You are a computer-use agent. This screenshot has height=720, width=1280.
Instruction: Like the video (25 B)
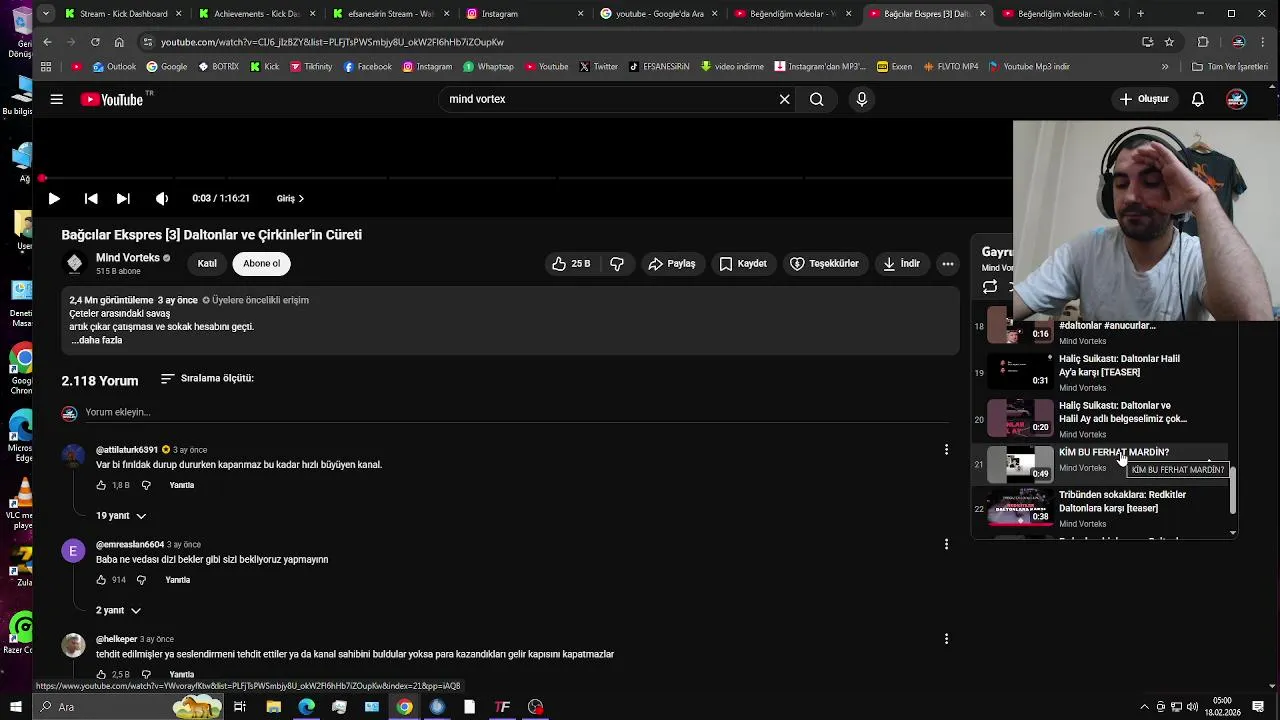pos(571,264)
